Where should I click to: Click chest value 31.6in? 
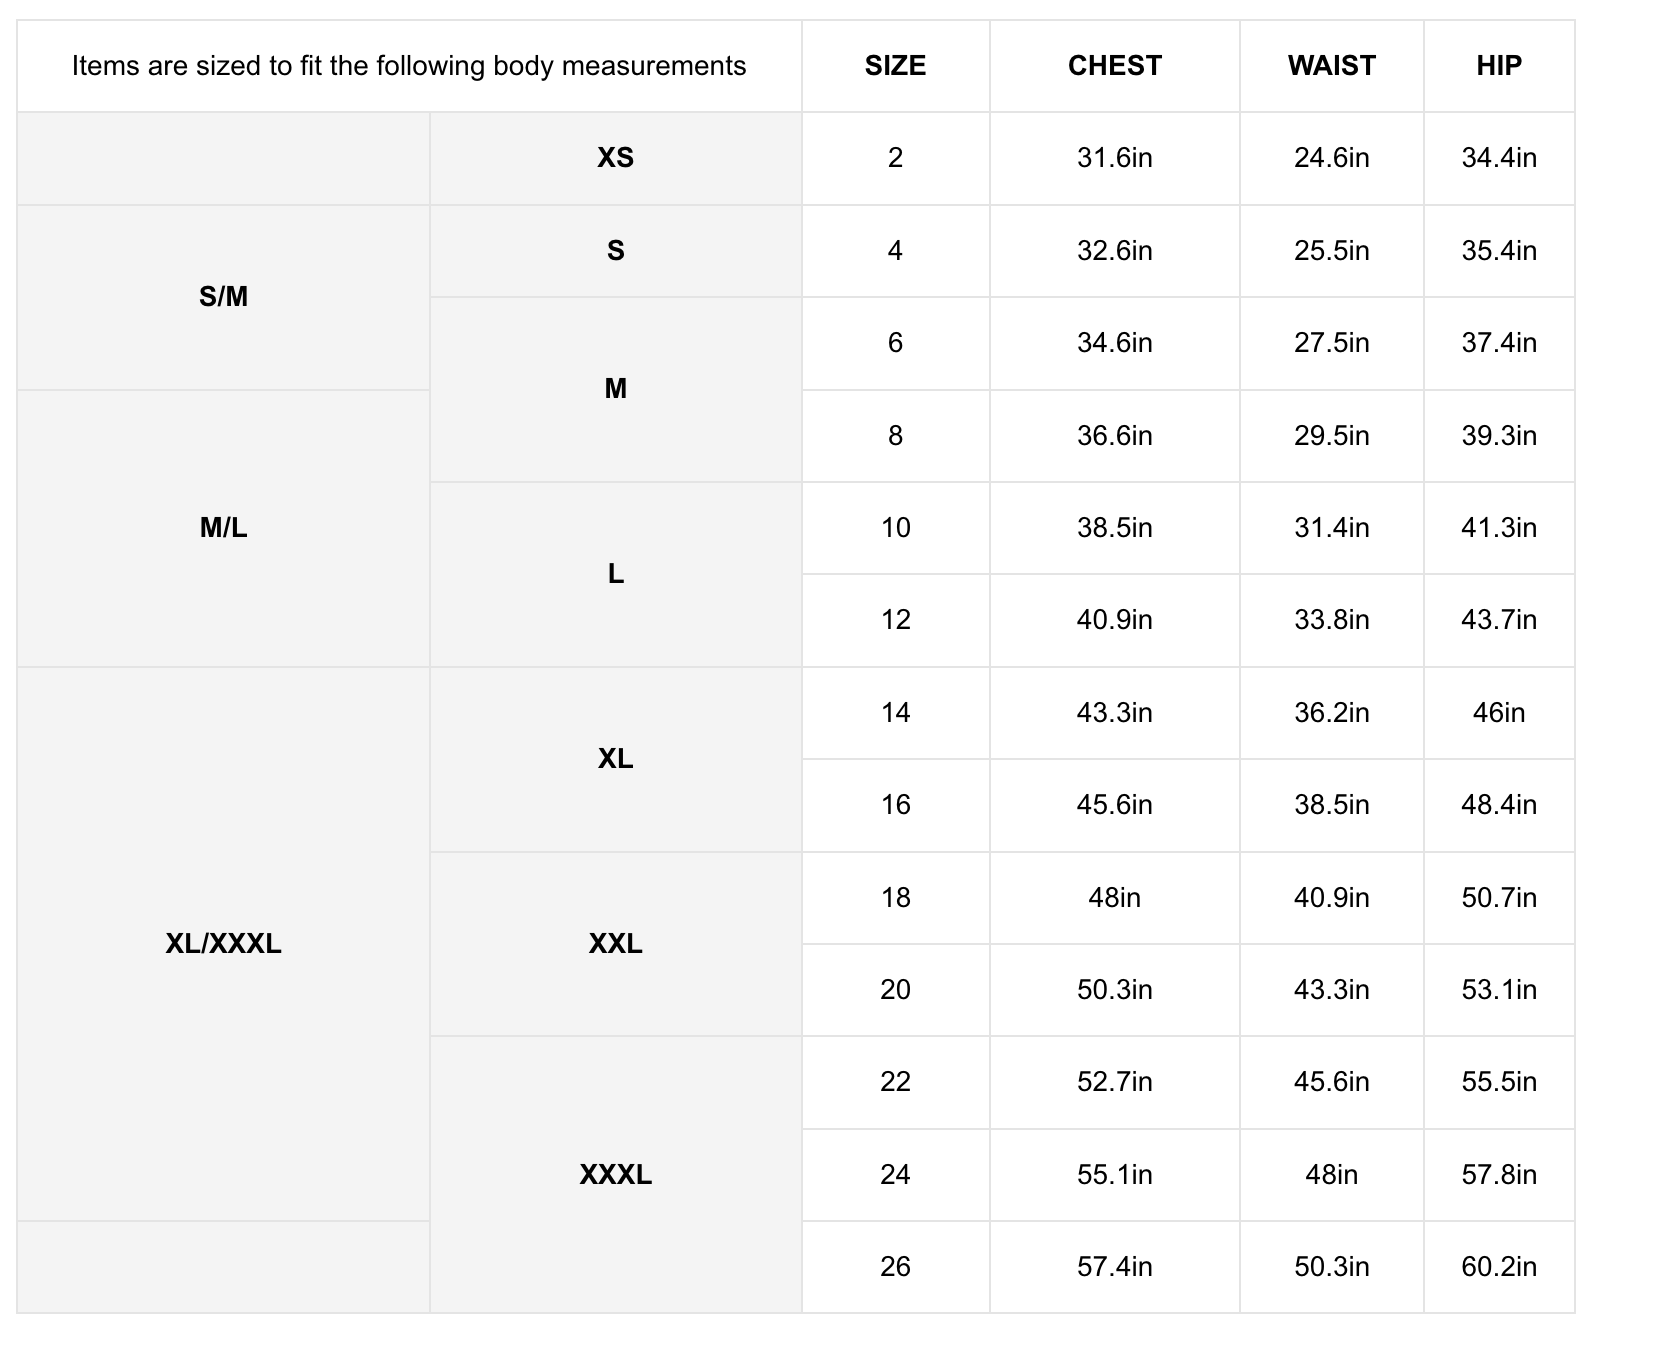(1114, 158)
